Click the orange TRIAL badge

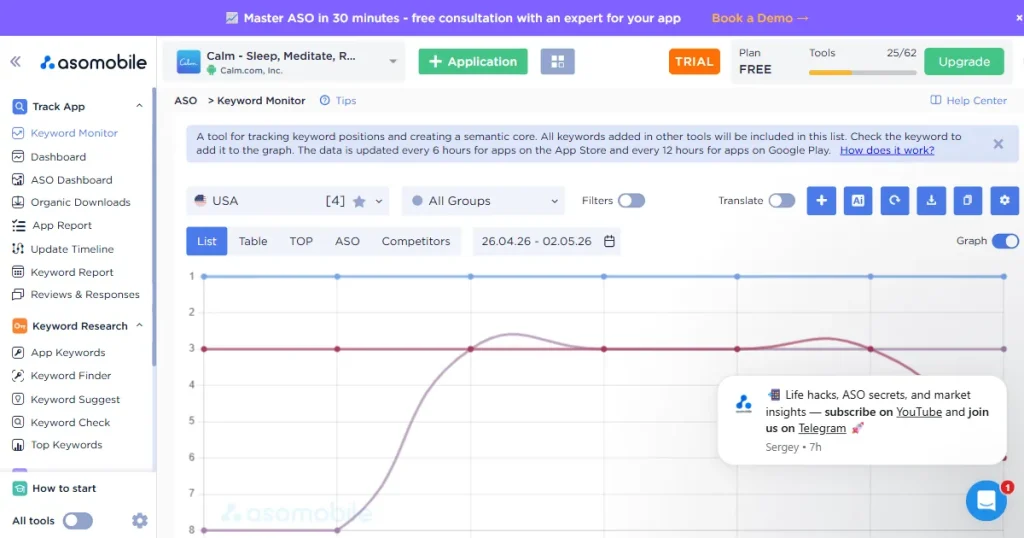[x=694, y=61]
